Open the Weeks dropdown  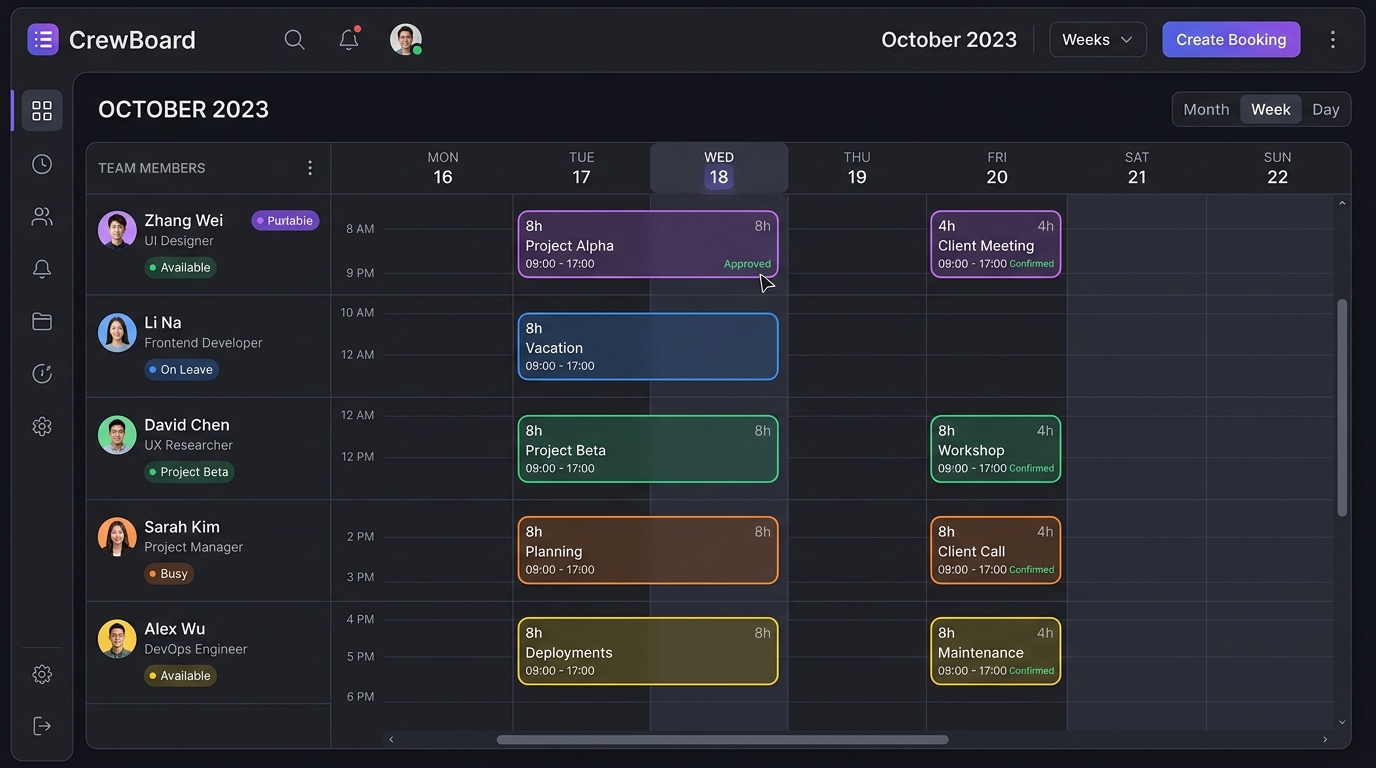[1097, 40]
